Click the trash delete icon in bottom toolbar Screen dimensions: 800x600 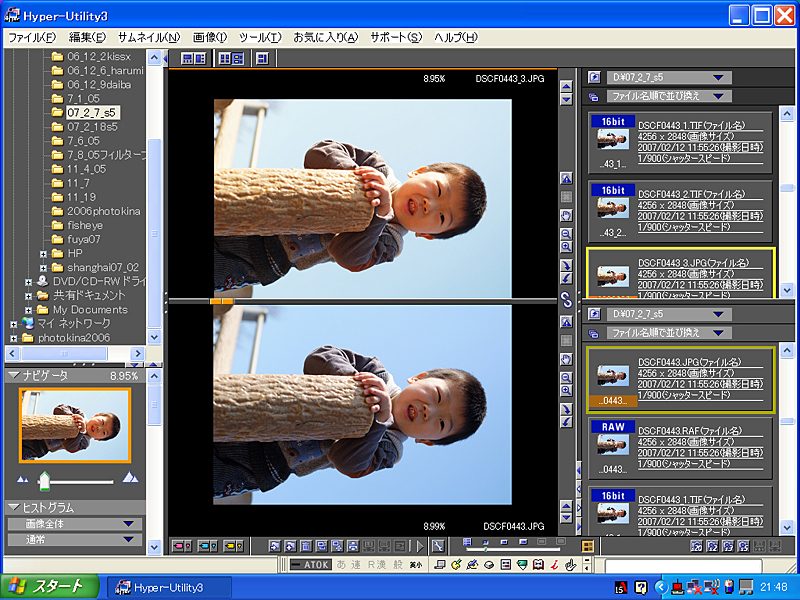pos(306,546)
